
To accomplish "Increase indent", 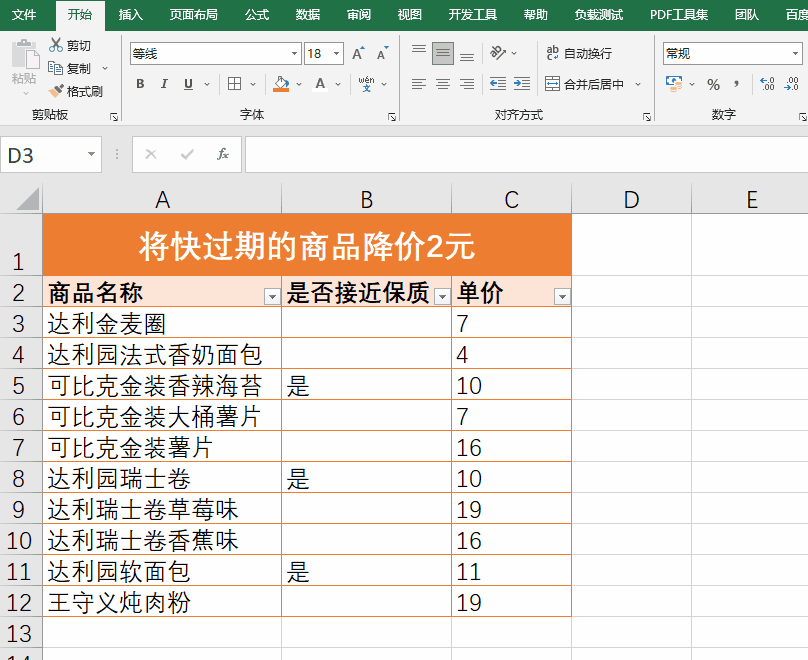I will click(x=521, y=83).
